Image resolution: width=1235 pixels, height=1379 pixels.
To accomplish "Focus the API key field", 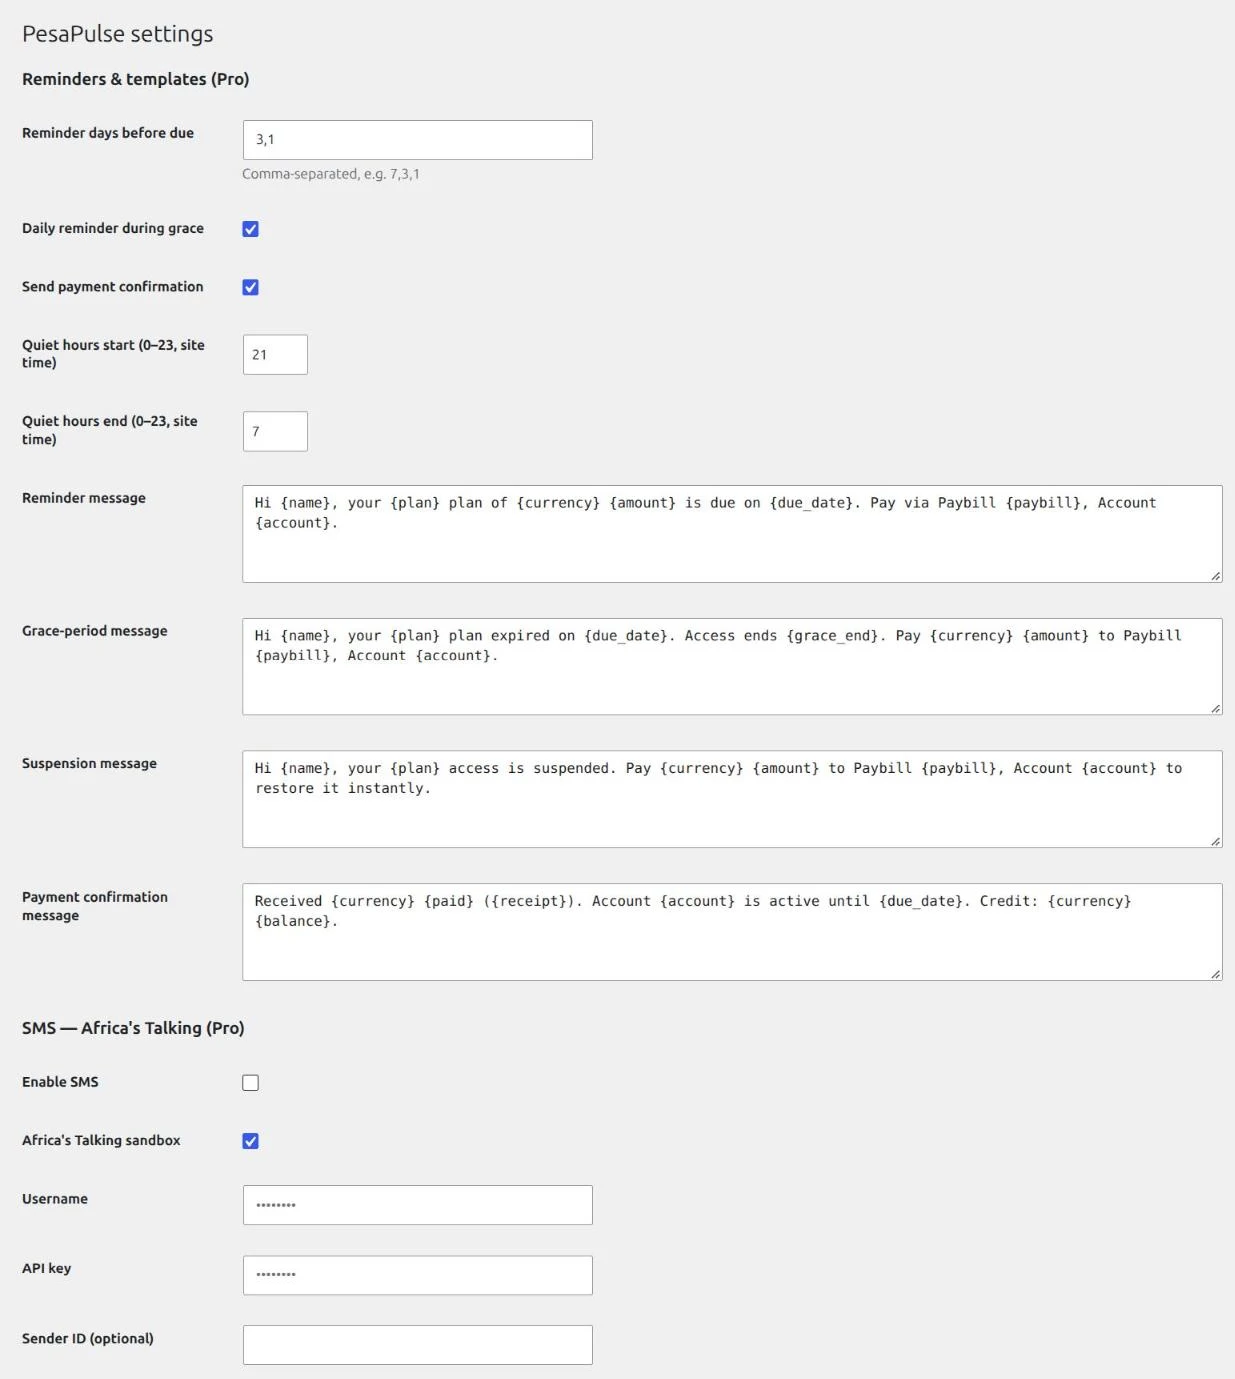I will tap(417, 1275).
